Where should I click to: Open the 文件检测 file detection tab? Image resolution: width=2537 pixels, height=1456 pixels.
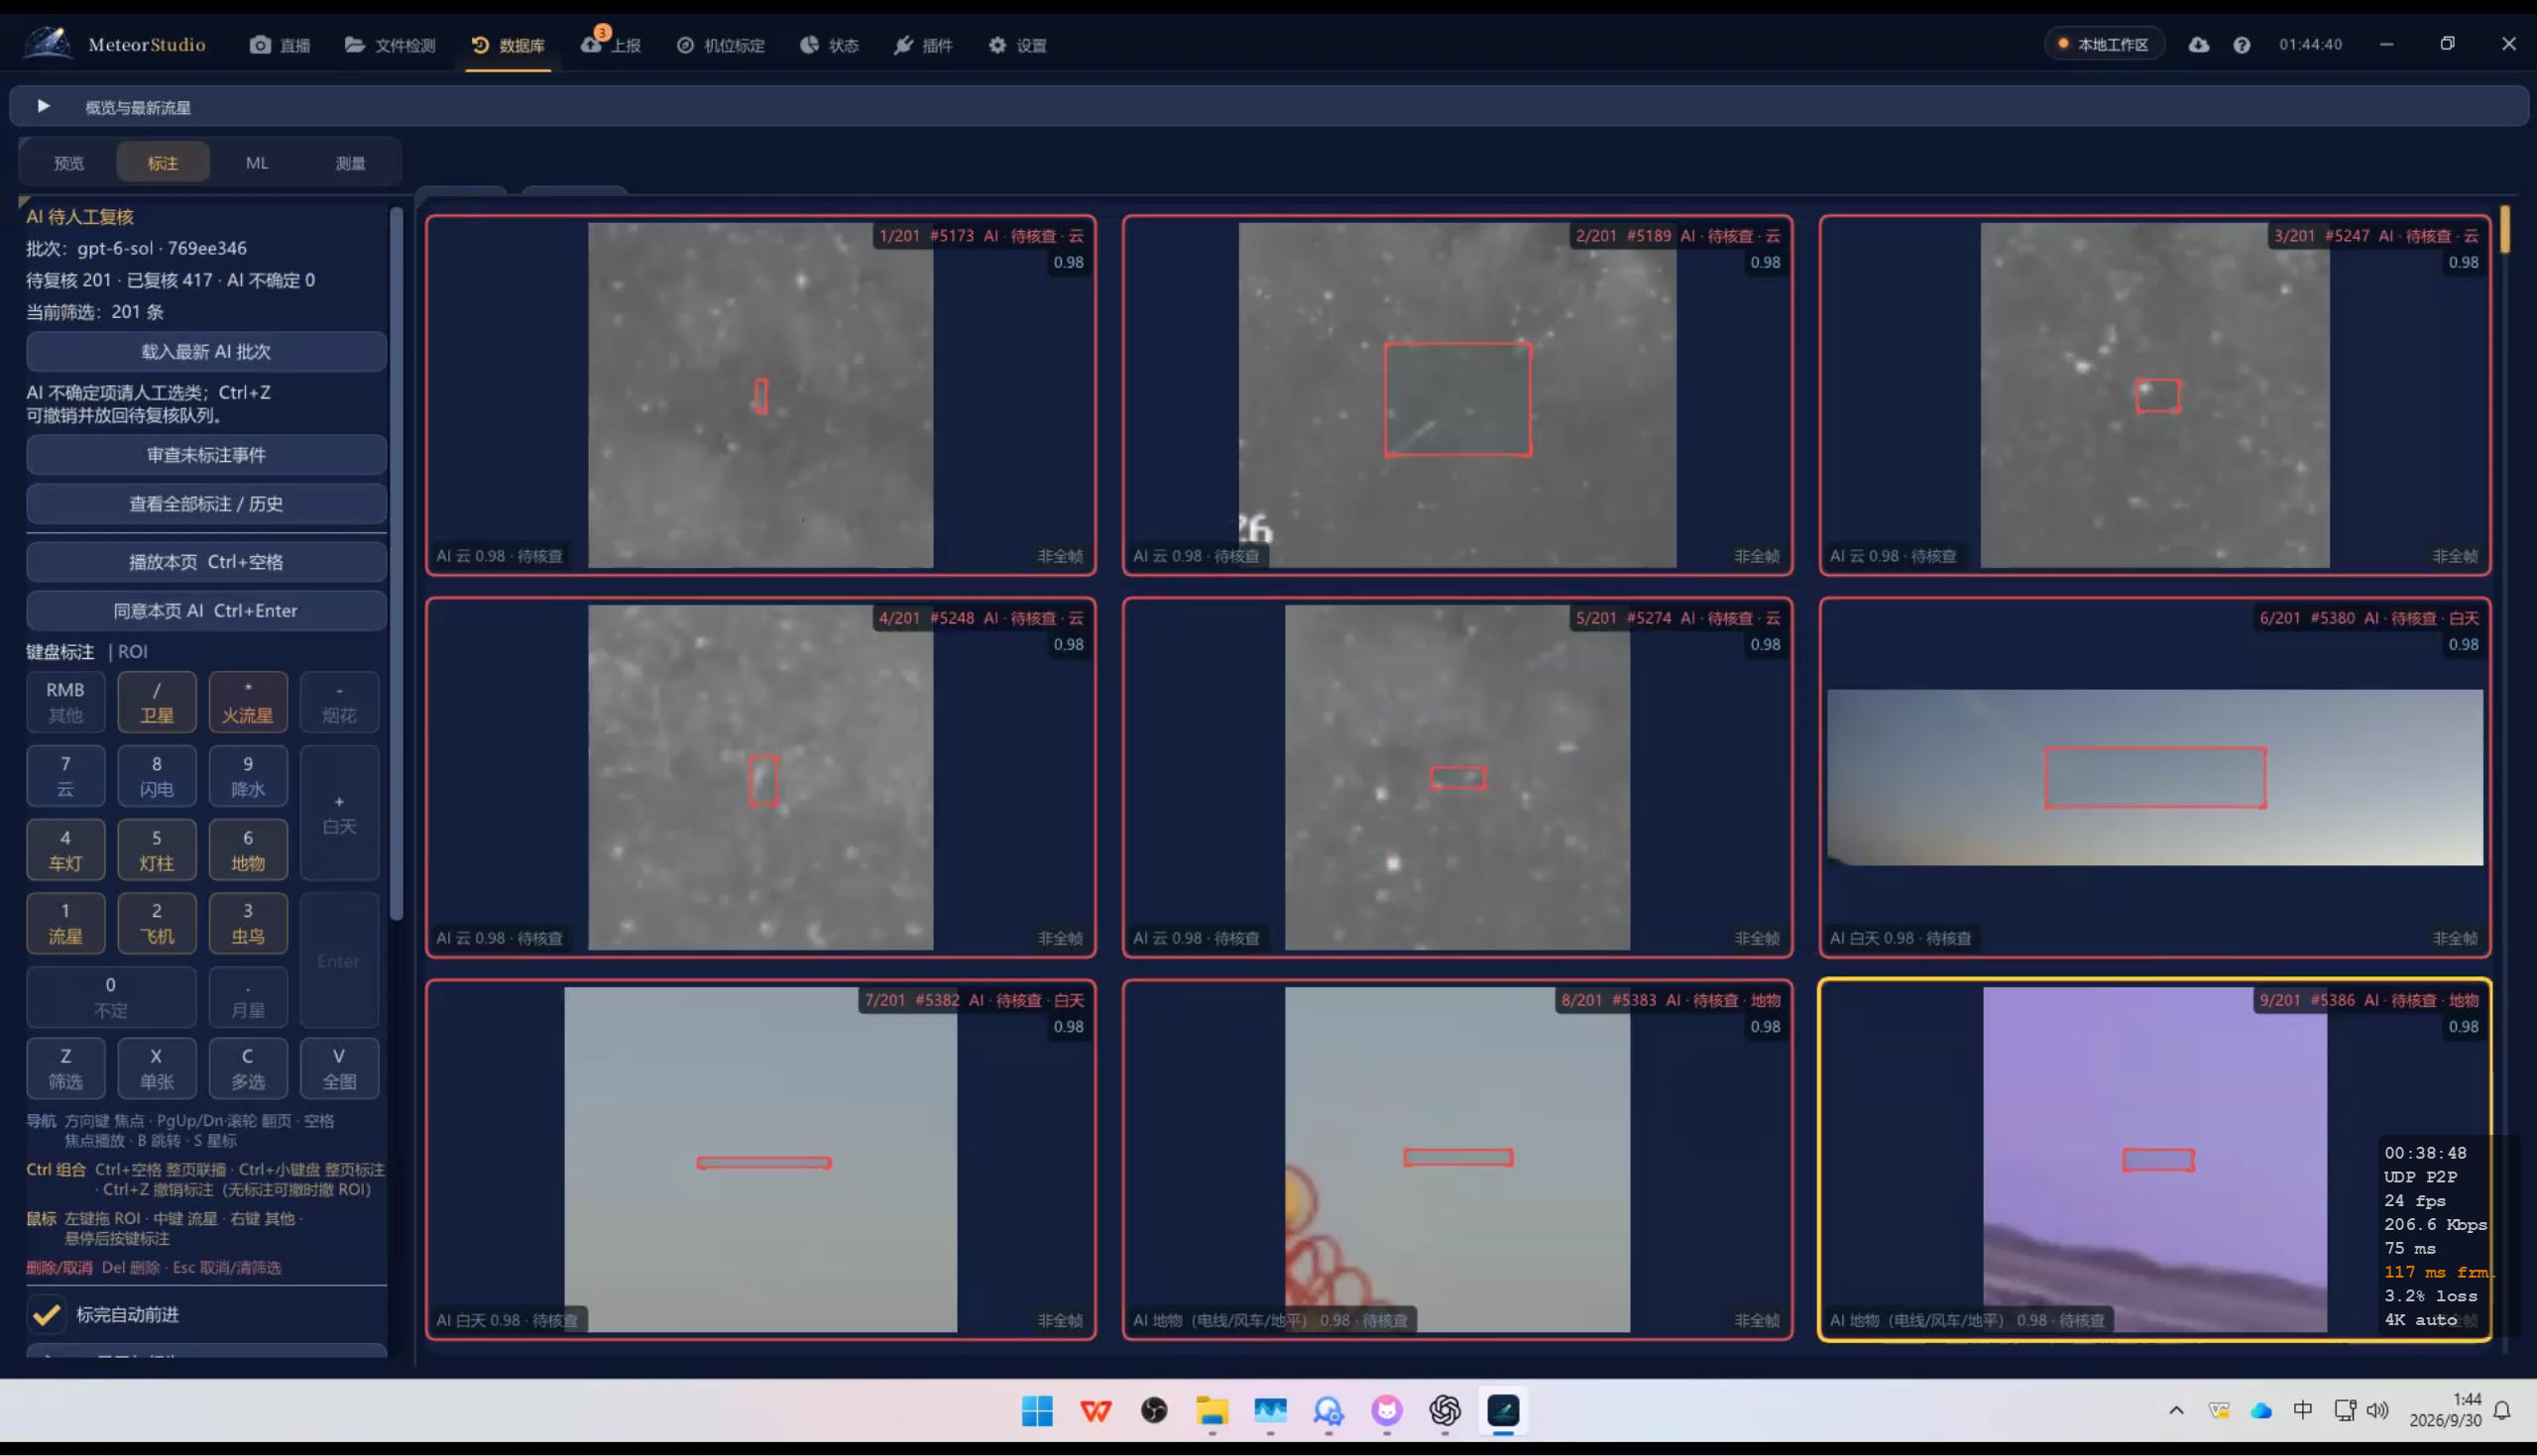[390, 45]
